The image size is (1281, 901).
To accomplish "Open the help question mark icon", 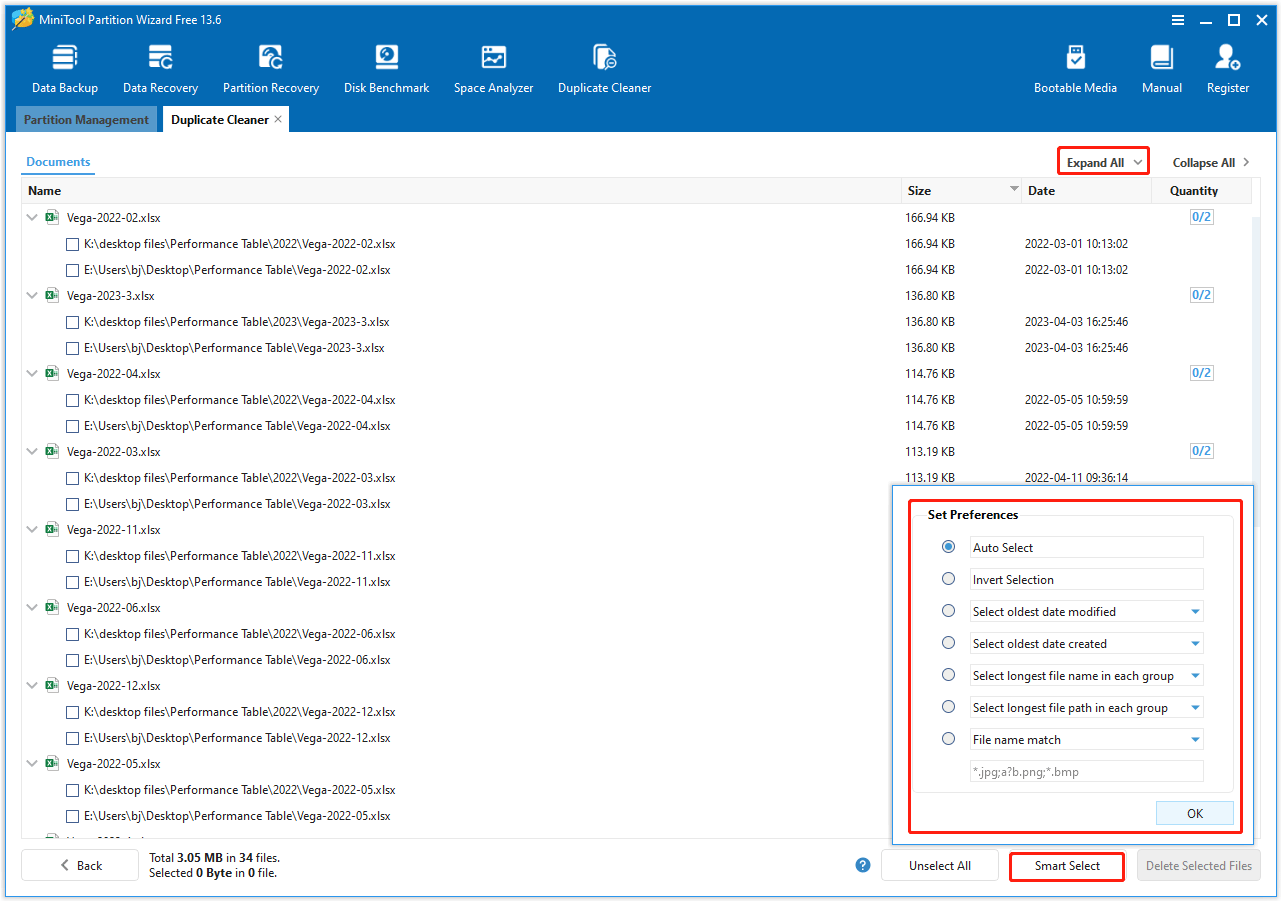I will 862,865.
